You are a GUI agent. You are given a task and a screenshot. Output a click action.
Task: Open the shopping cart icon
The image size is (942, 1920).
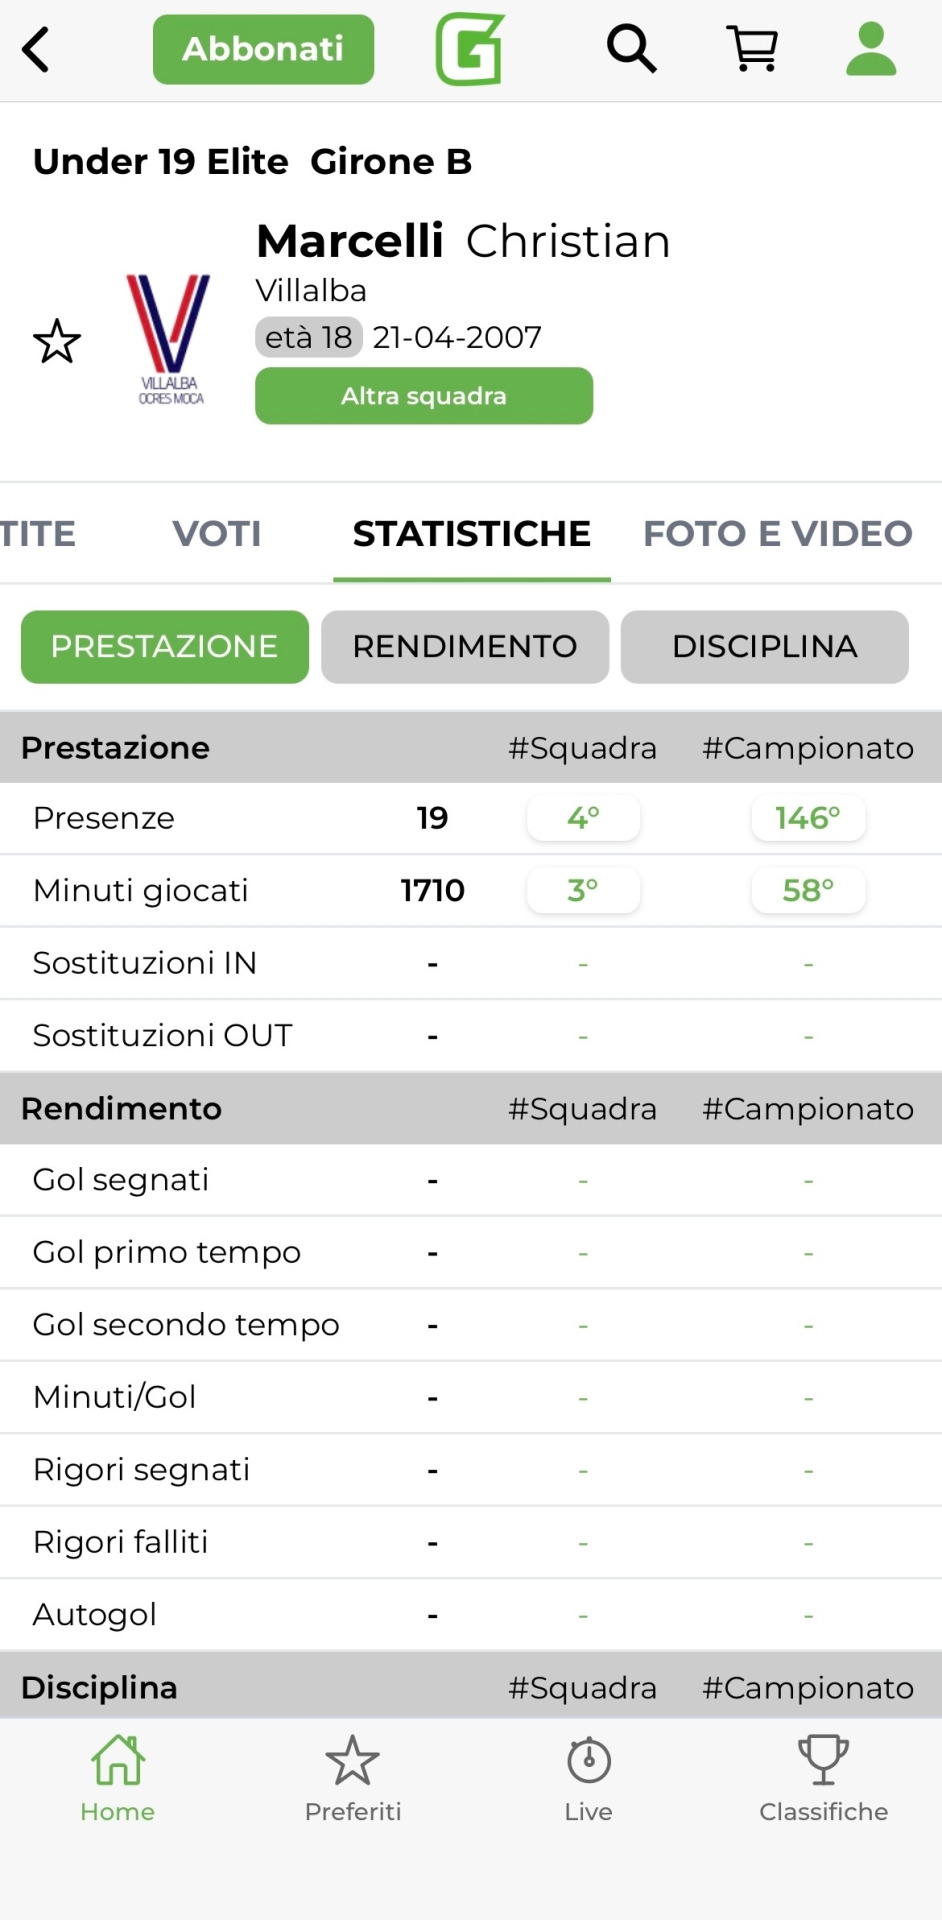(x=753, y=49)
